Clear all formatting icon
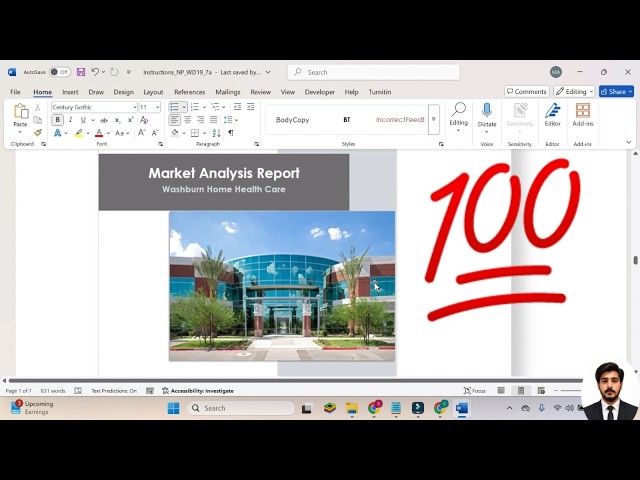 144,120
